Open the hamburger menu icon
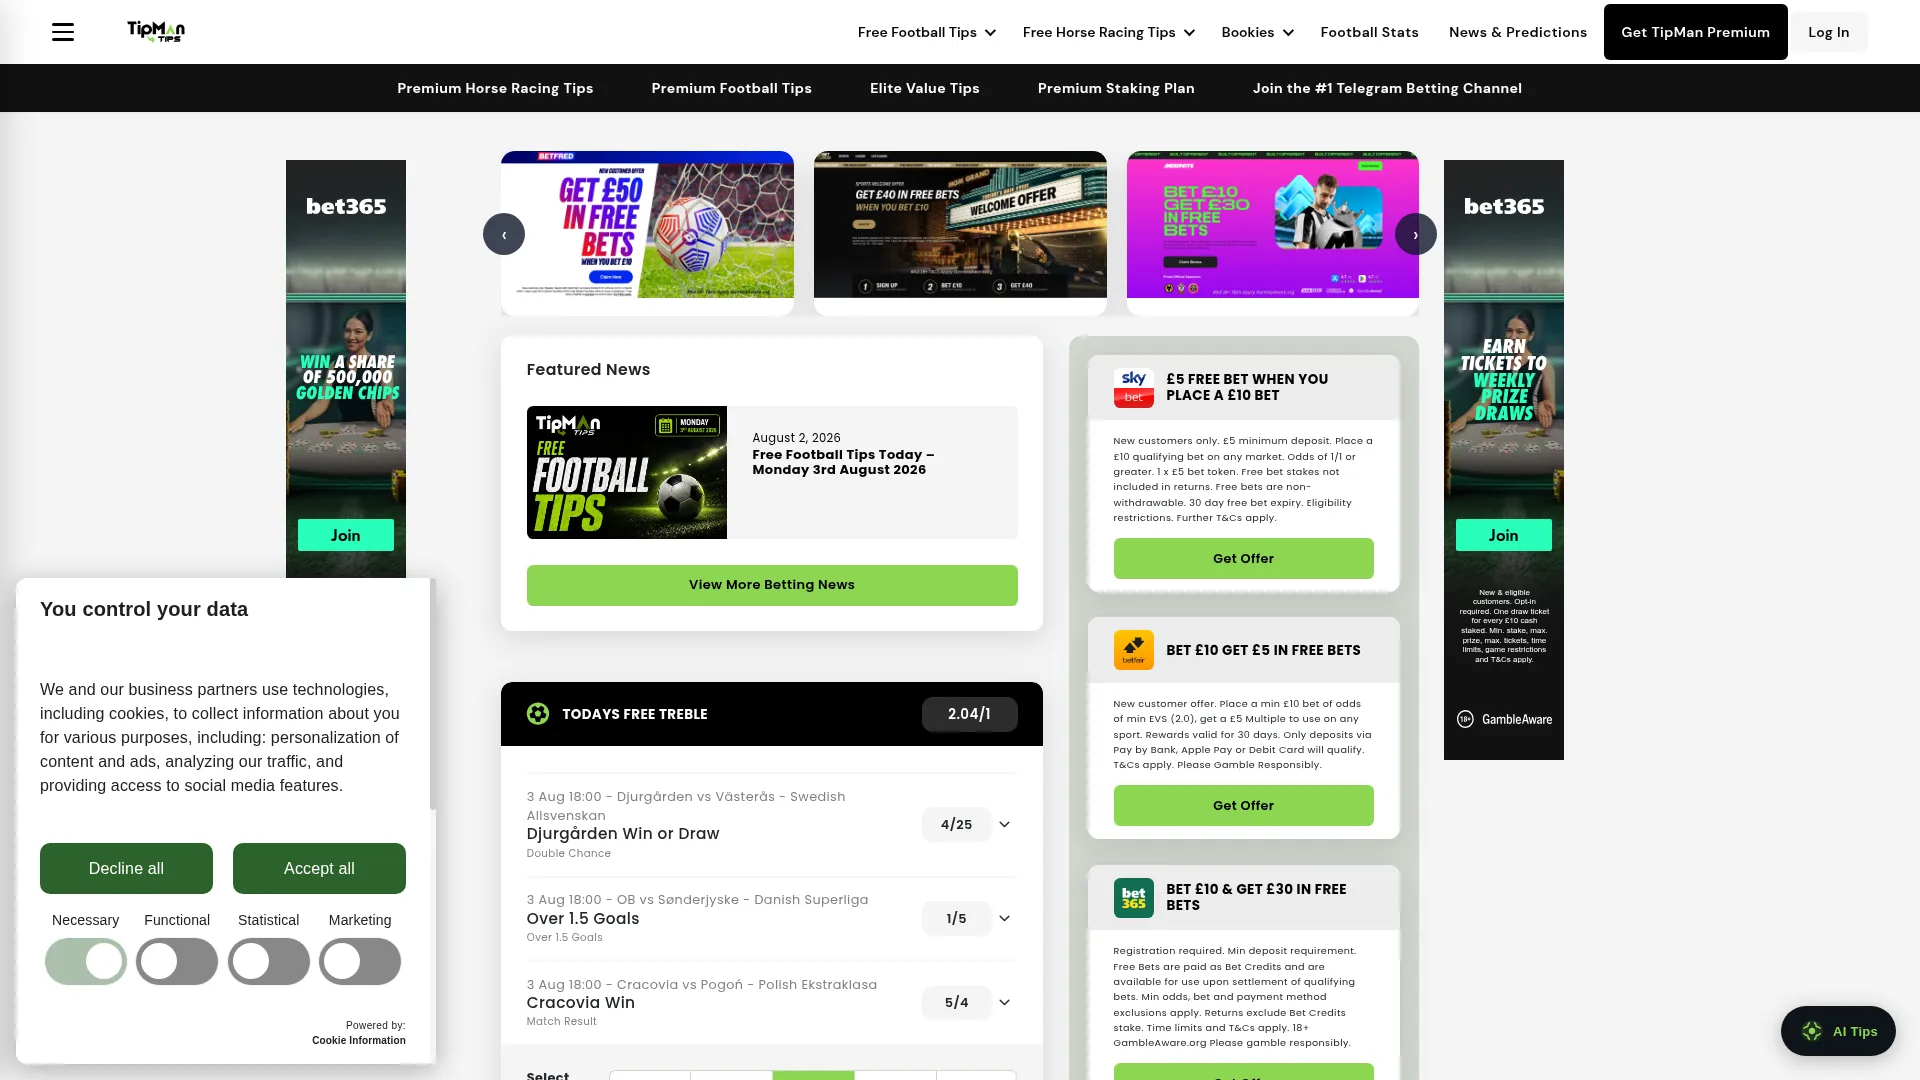Image resolution: width=1920 pixels, height=1080 pixels. (x=63, y=32)
